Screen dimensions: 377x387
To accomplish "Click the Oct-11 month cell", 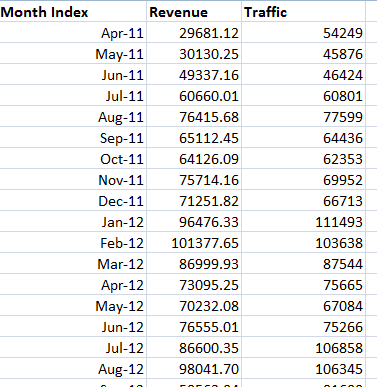I will click(x=73, y=159).
